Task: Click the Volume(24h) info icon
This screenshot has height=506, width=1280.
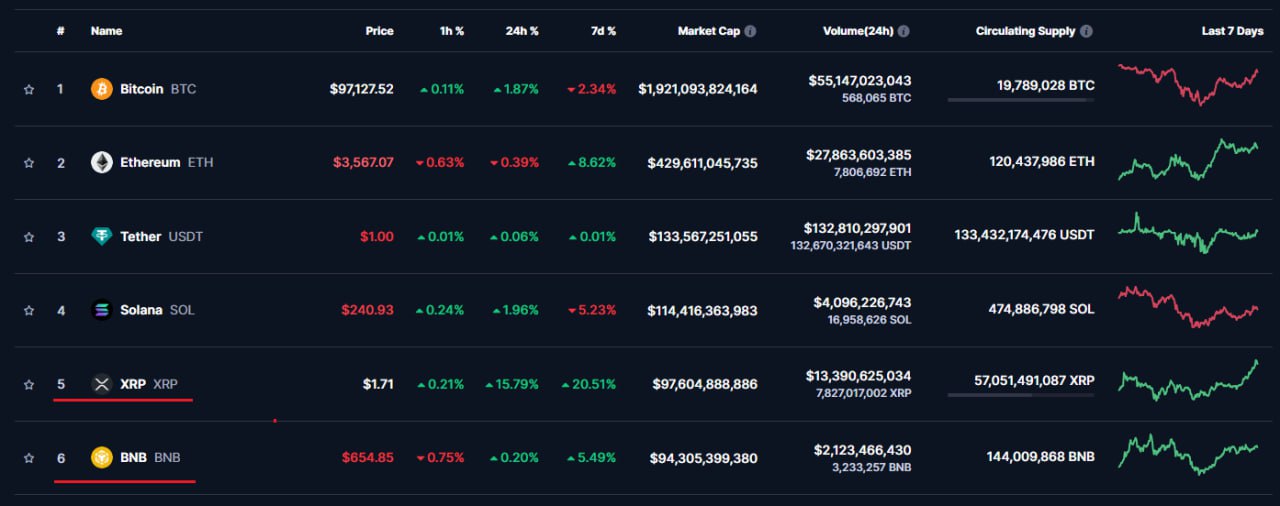Action: tap(904, 31)
